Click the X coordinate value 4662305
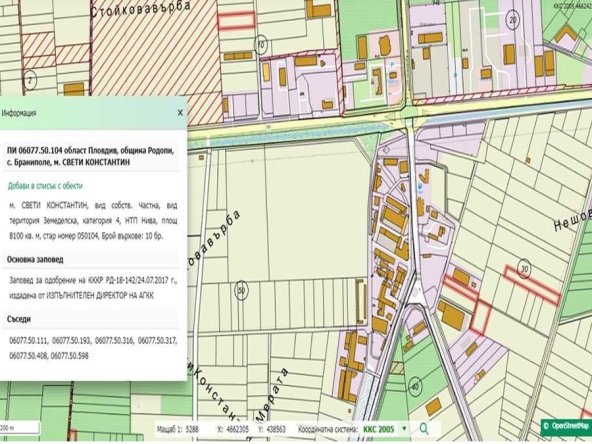The width and height of the screenshot is (592, 444). click(238, 429)
